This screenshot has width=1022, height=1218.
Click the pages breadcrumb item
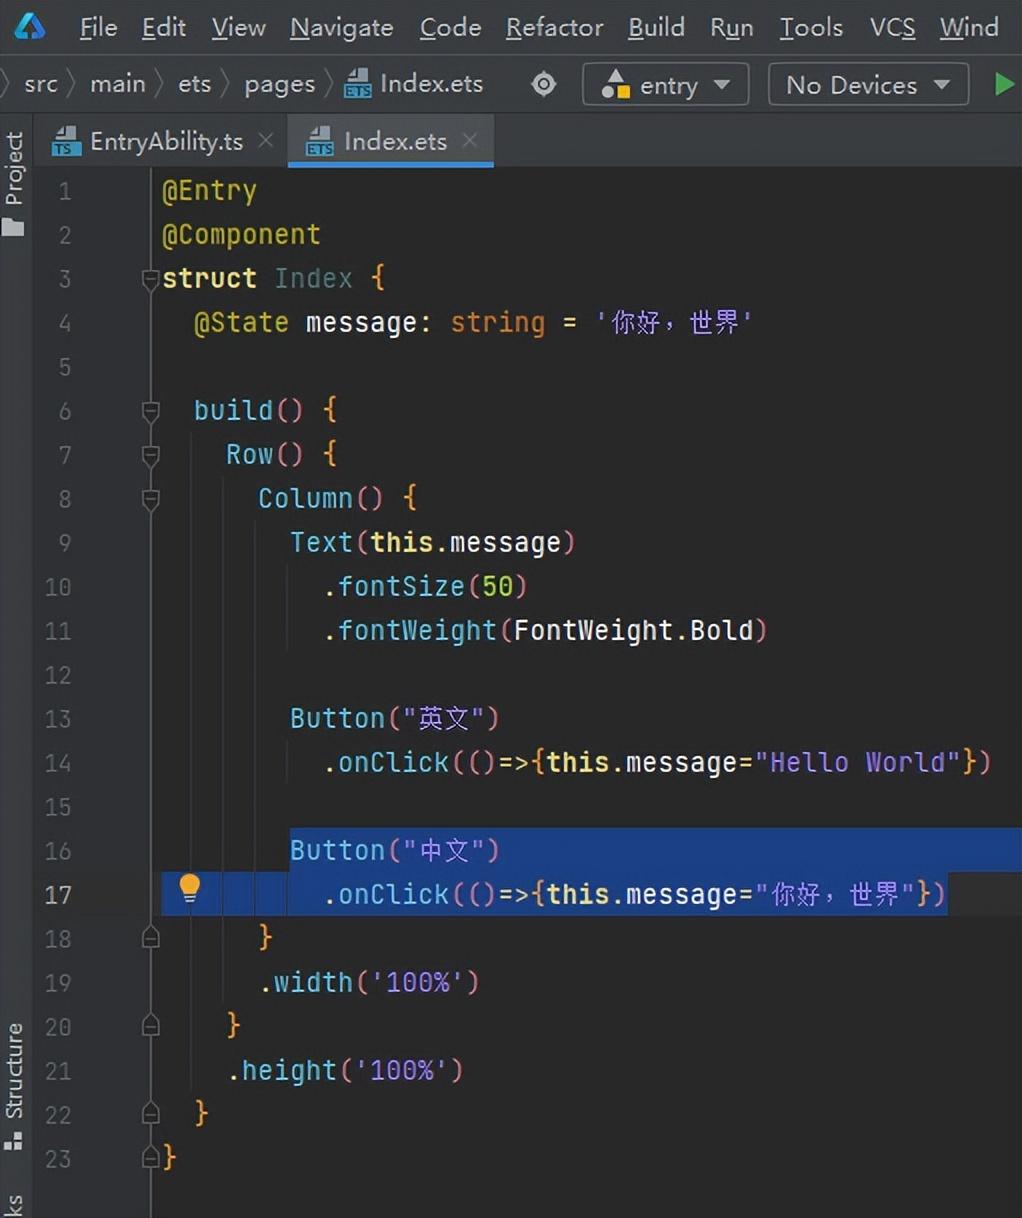[279, 84]
